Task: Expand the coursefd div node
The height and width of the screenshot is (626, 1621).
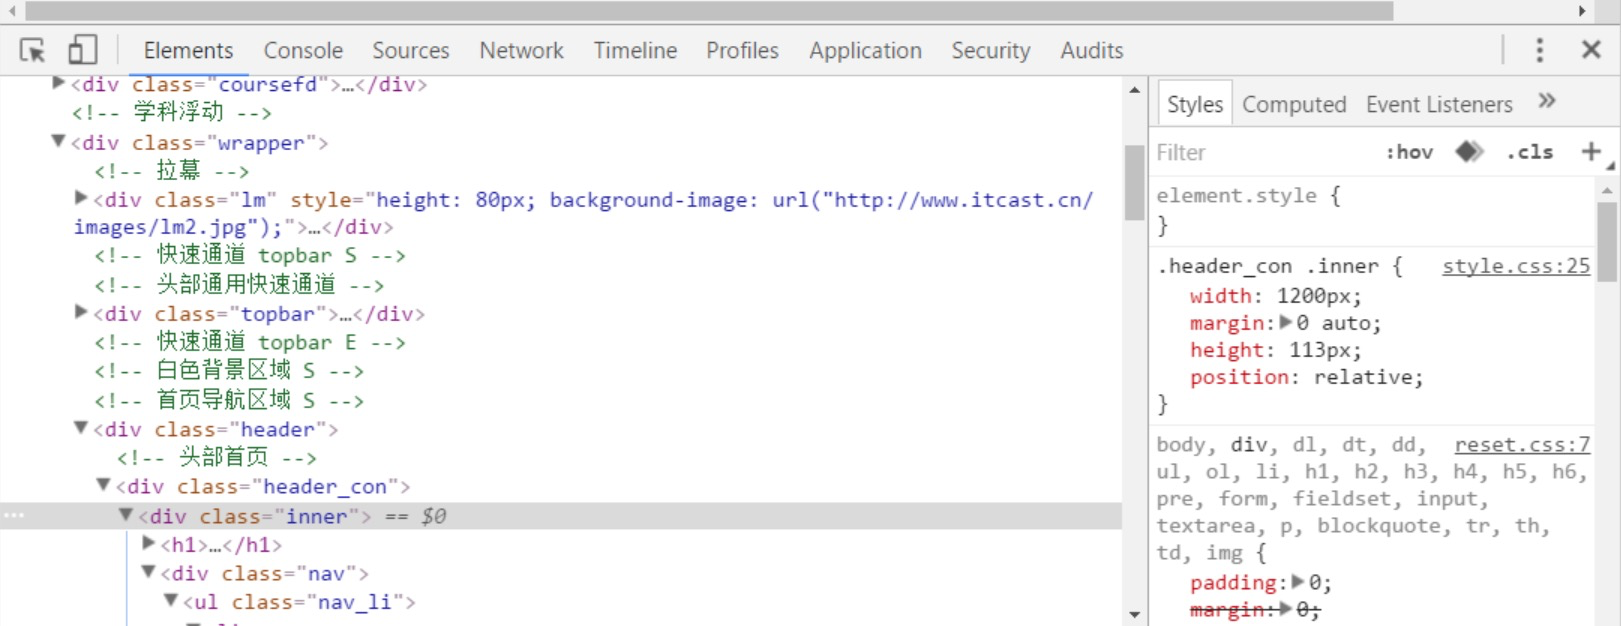Action: (59, 84)
